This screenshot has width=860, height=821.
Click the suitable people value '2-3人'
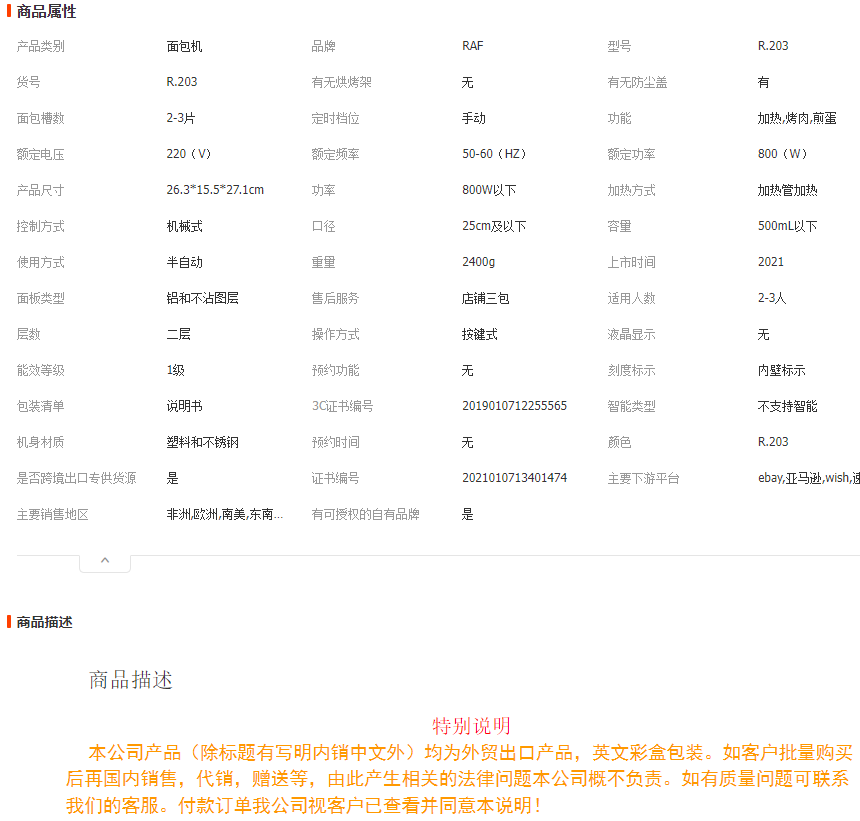point(772,298)
